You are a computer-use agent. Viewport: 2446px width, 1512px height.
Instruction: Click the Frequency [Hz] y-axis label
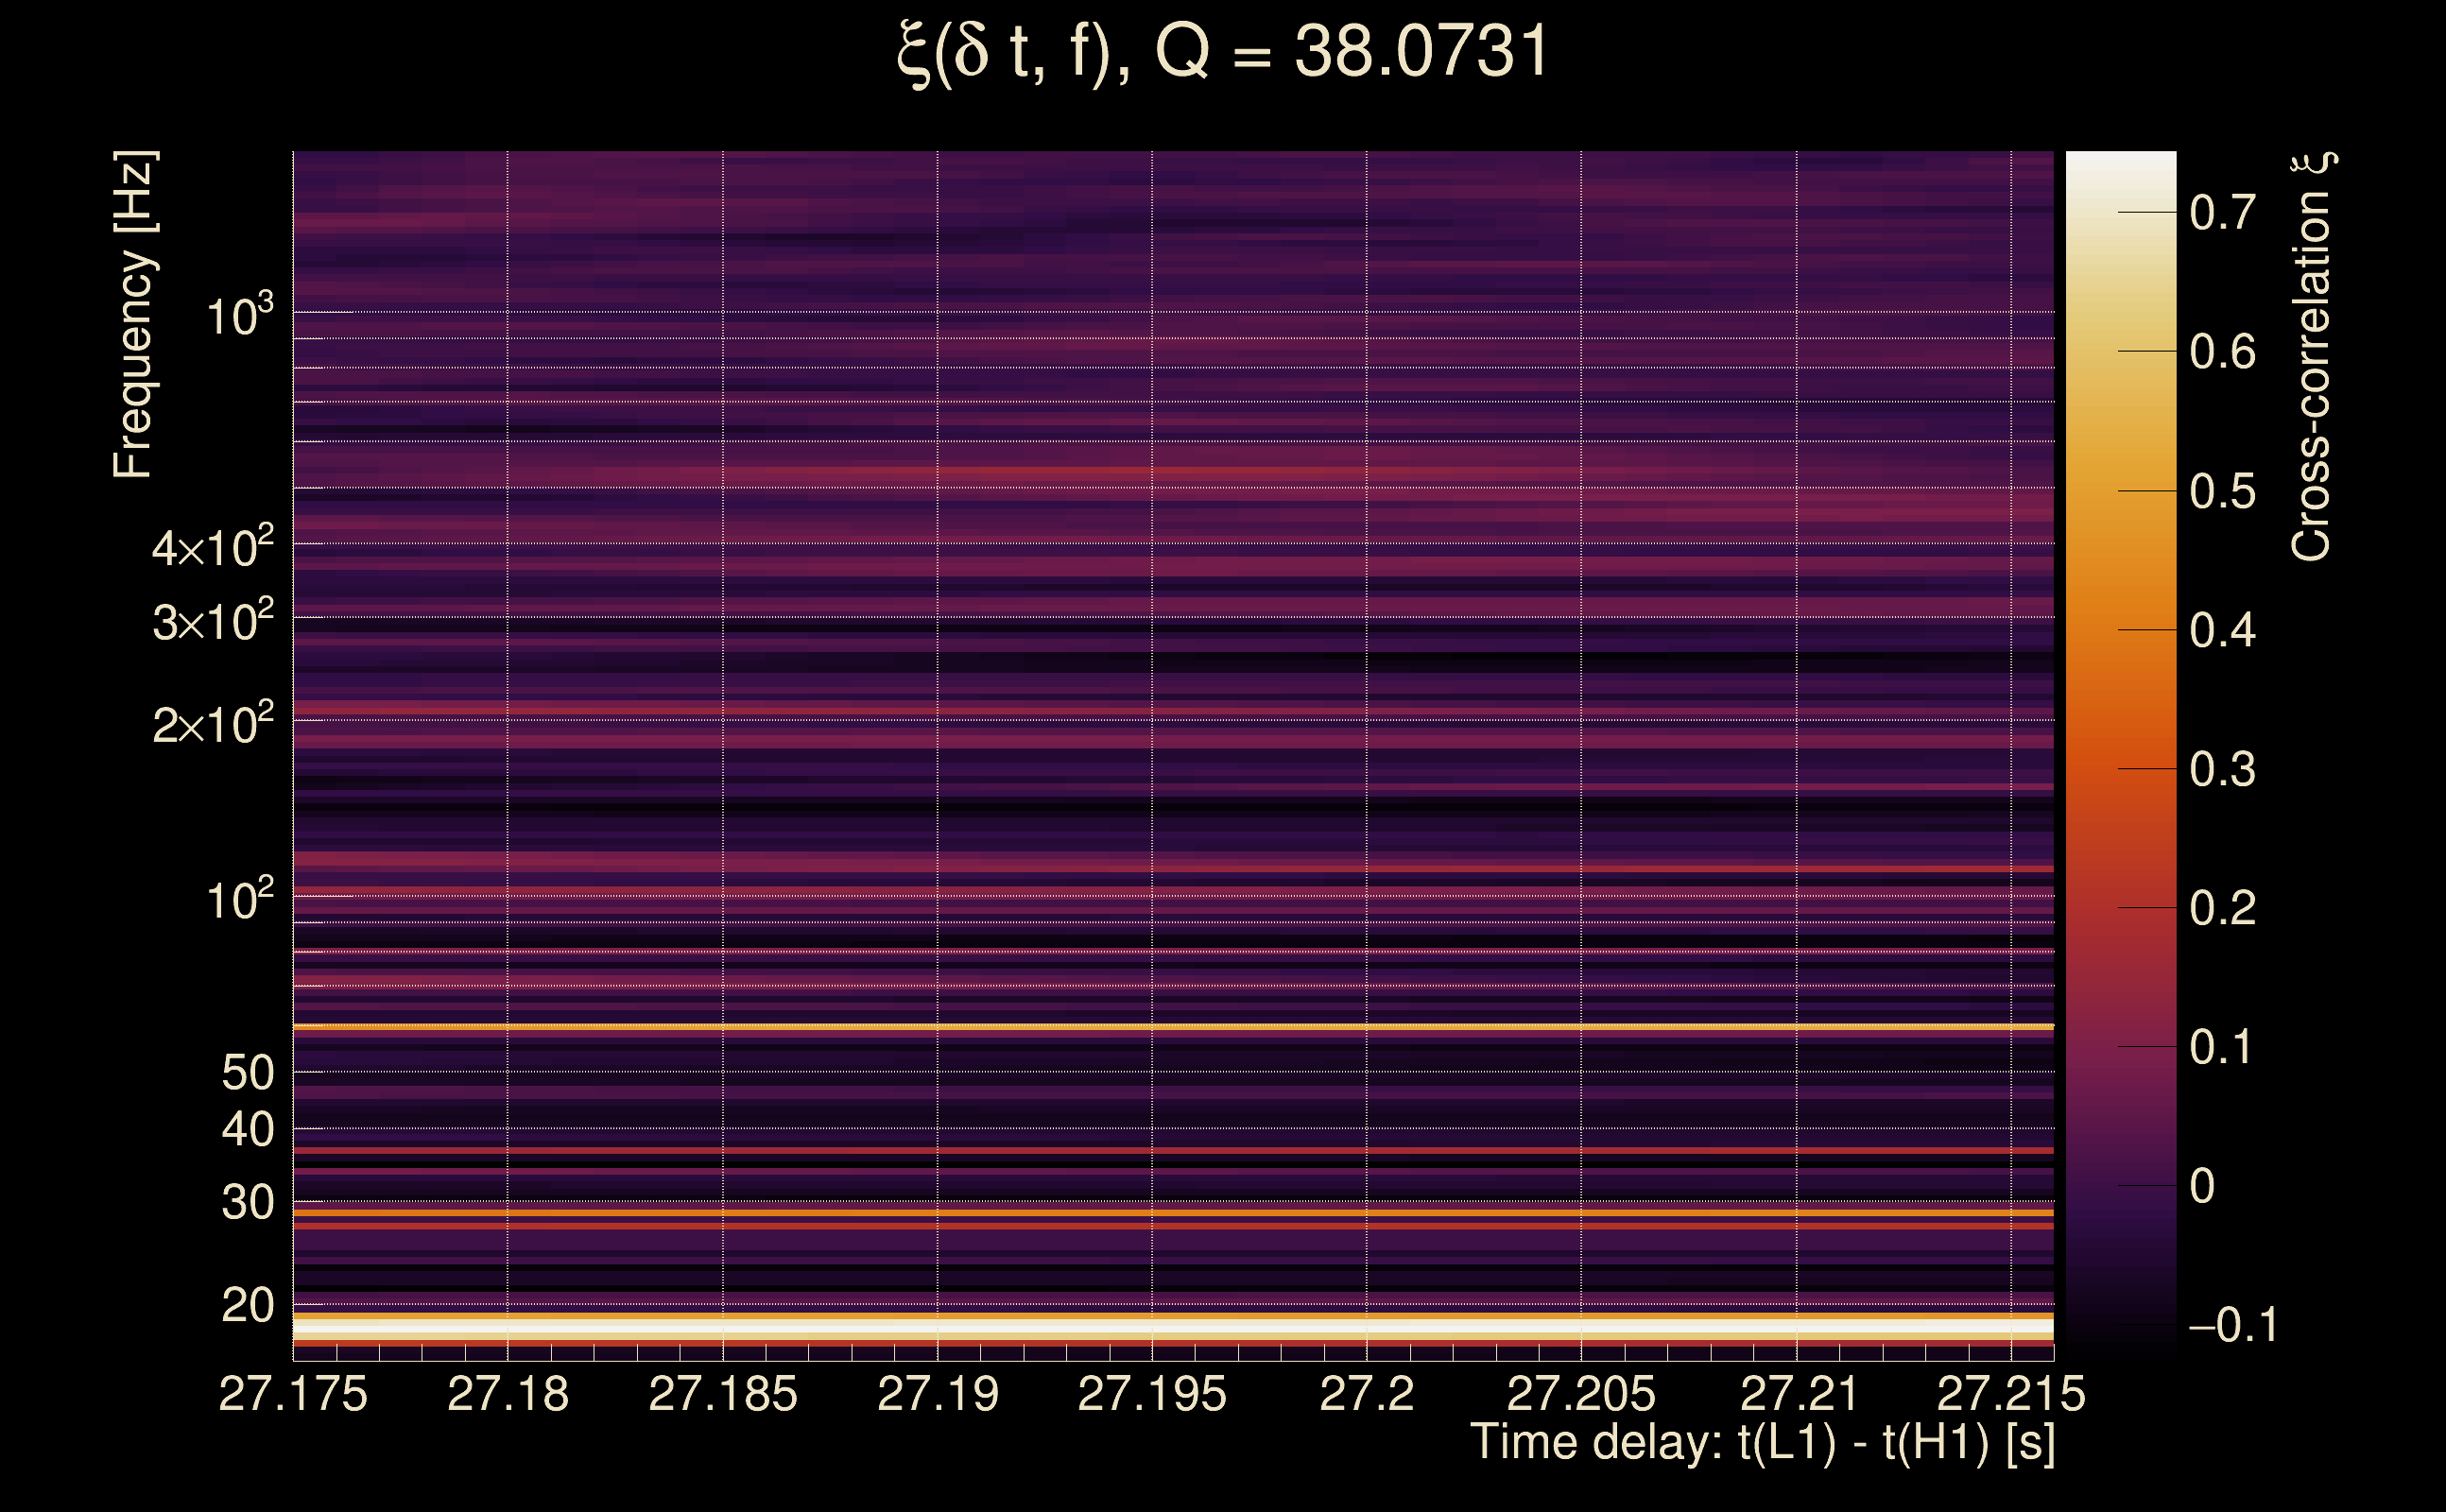coord(133,315)
